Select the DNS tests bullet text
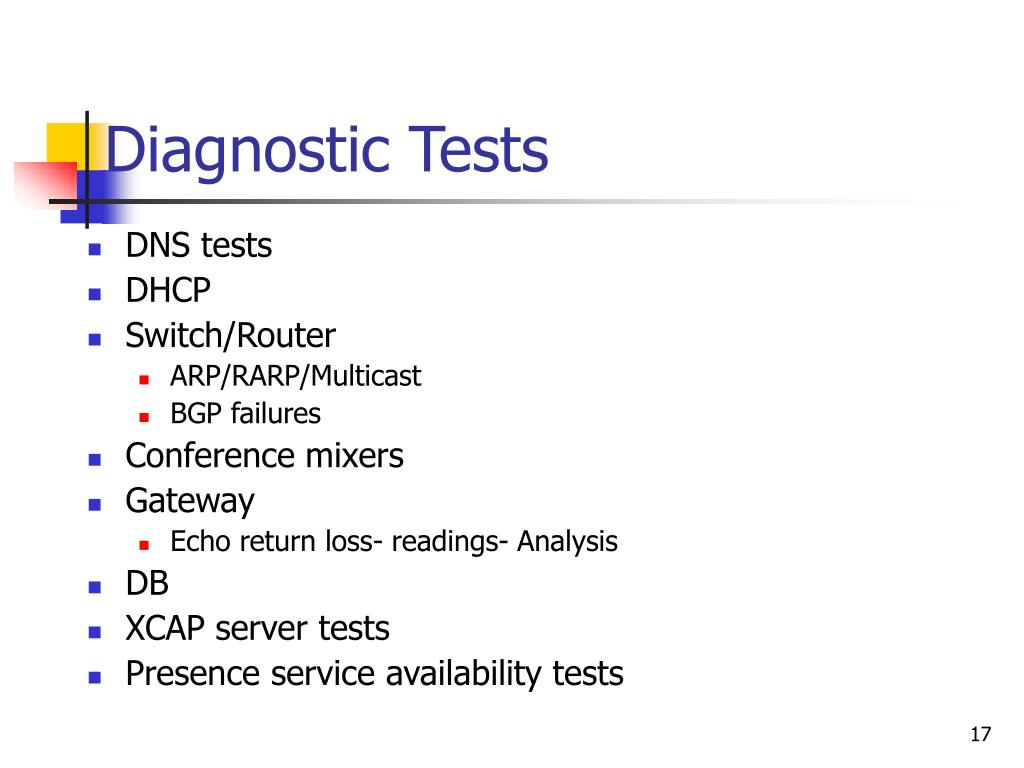The height and width of the screenshot is (768, 1024). point(199,246)
